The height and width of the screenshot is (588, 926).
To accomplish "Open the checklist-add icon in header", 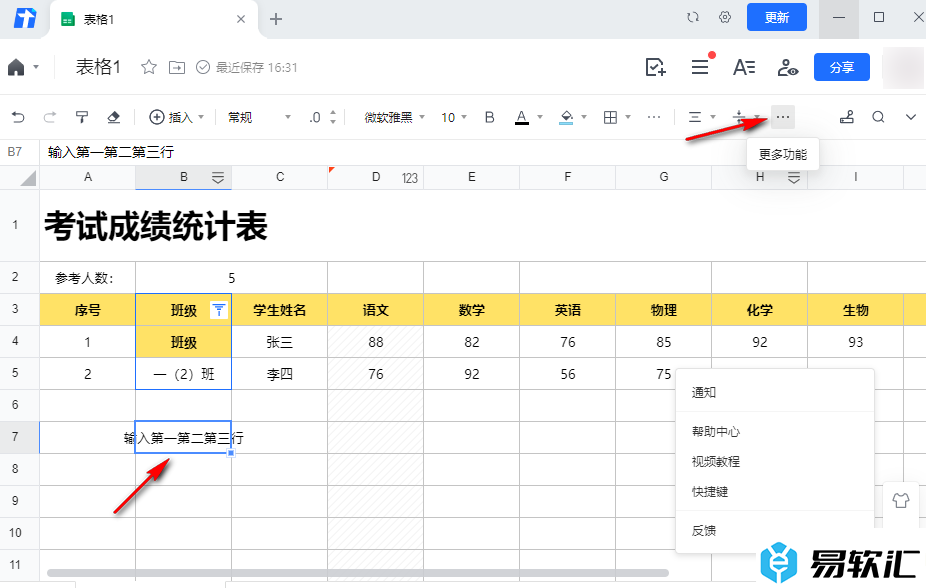I will point(656,67).
